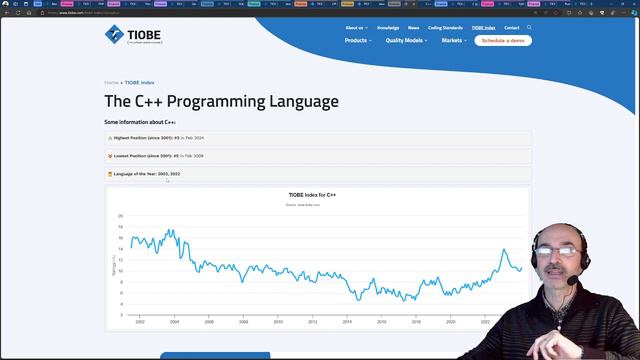640x360 pixels.
Task: Click the browser home icon
Action: coord(29,13)
